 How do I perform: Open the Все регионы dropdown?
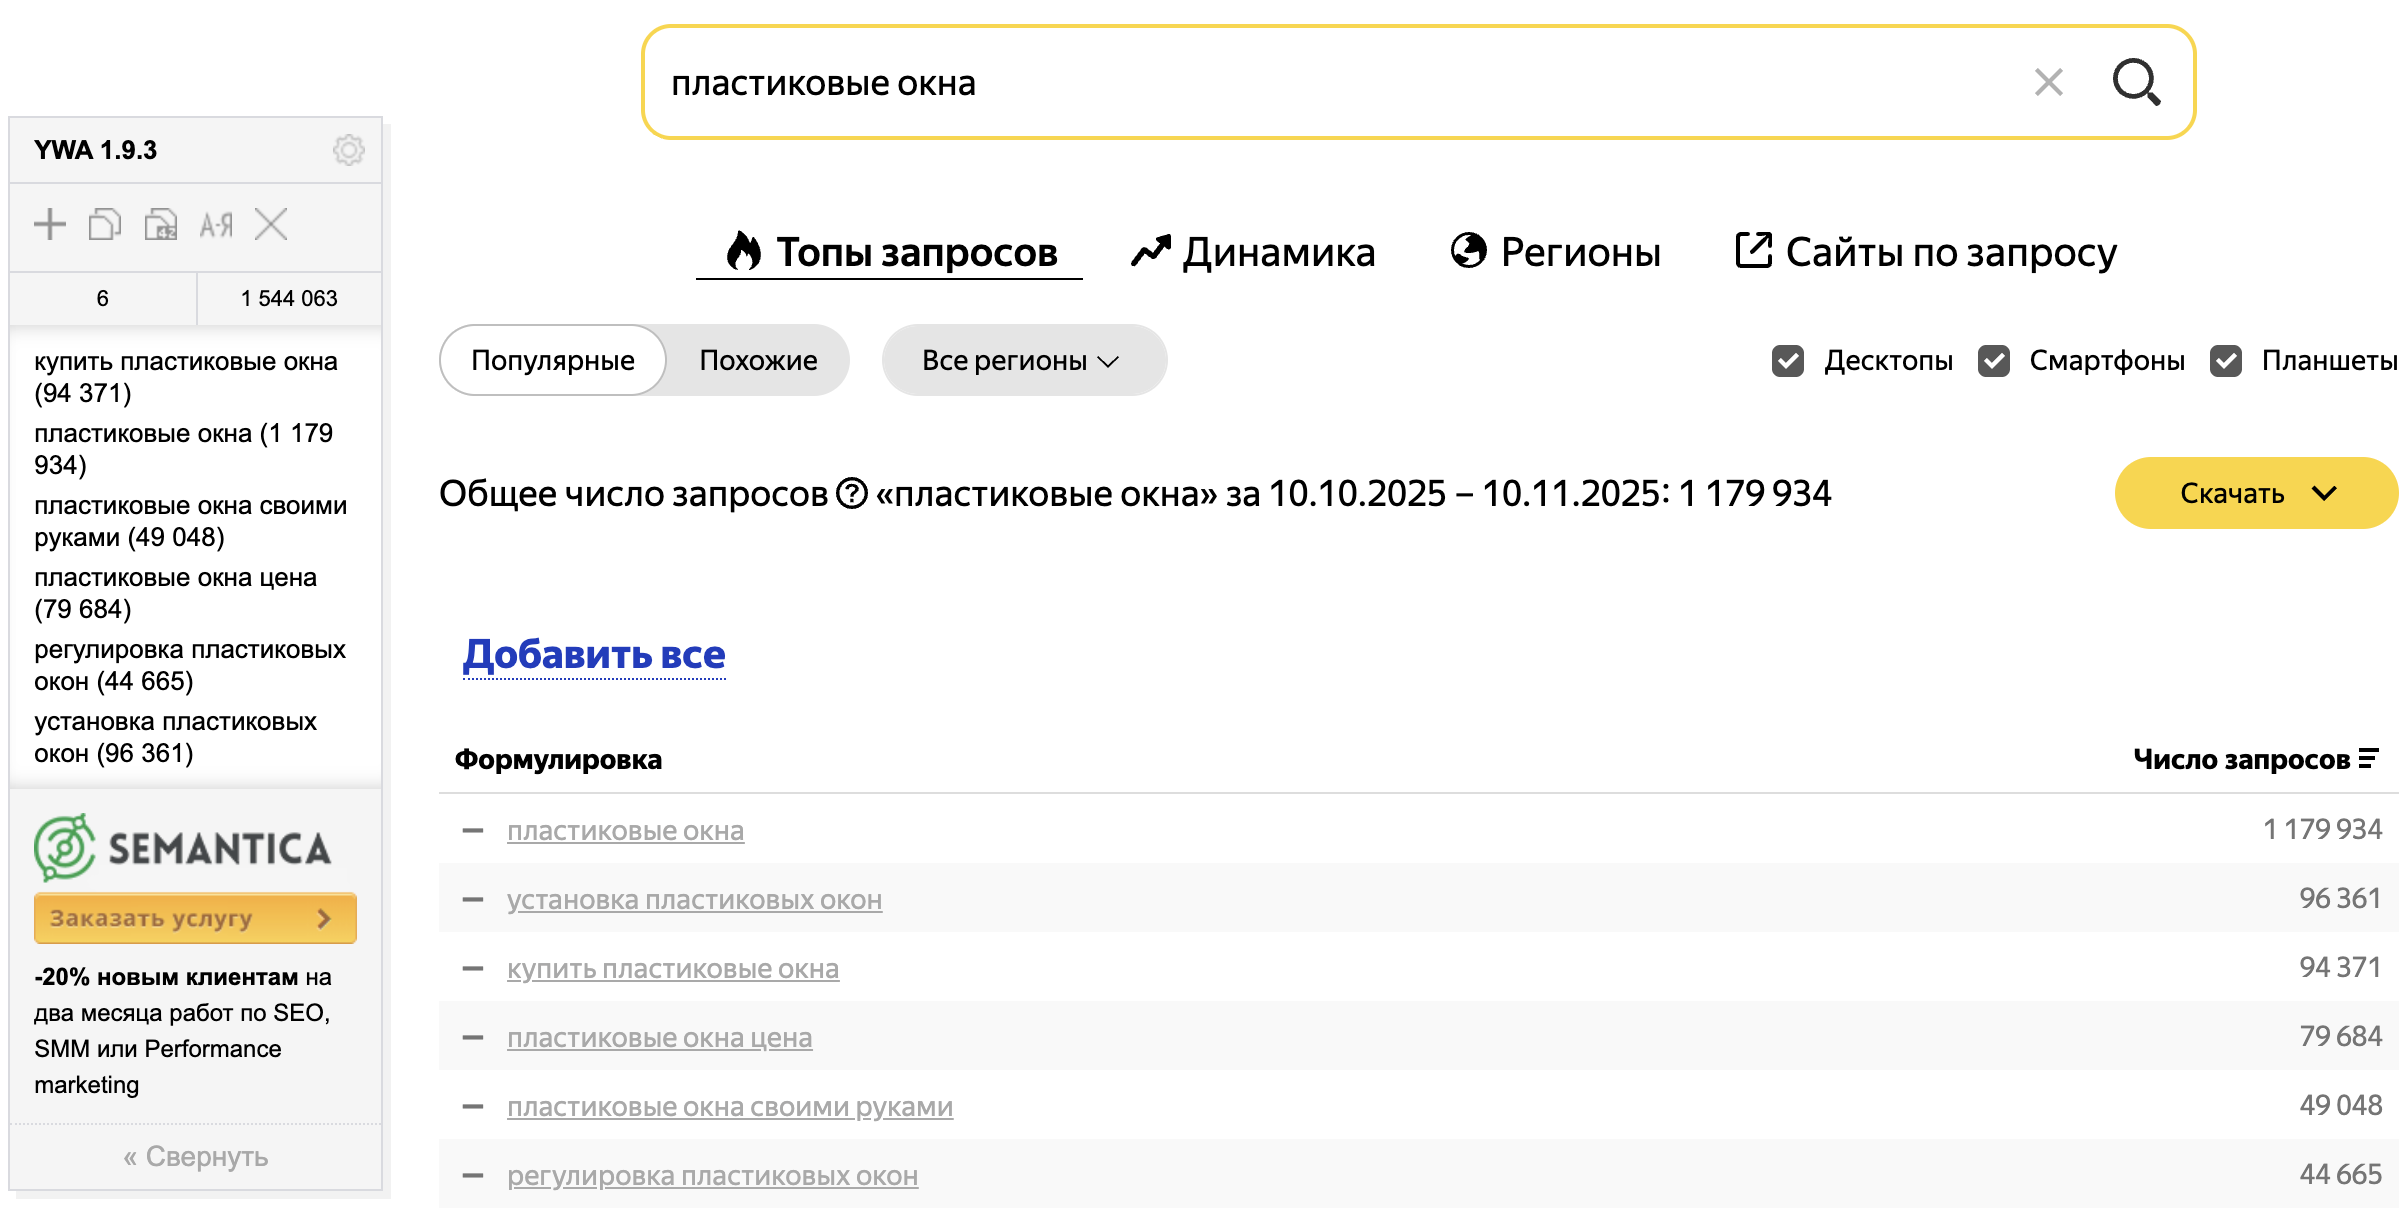tap(1022, 360)
